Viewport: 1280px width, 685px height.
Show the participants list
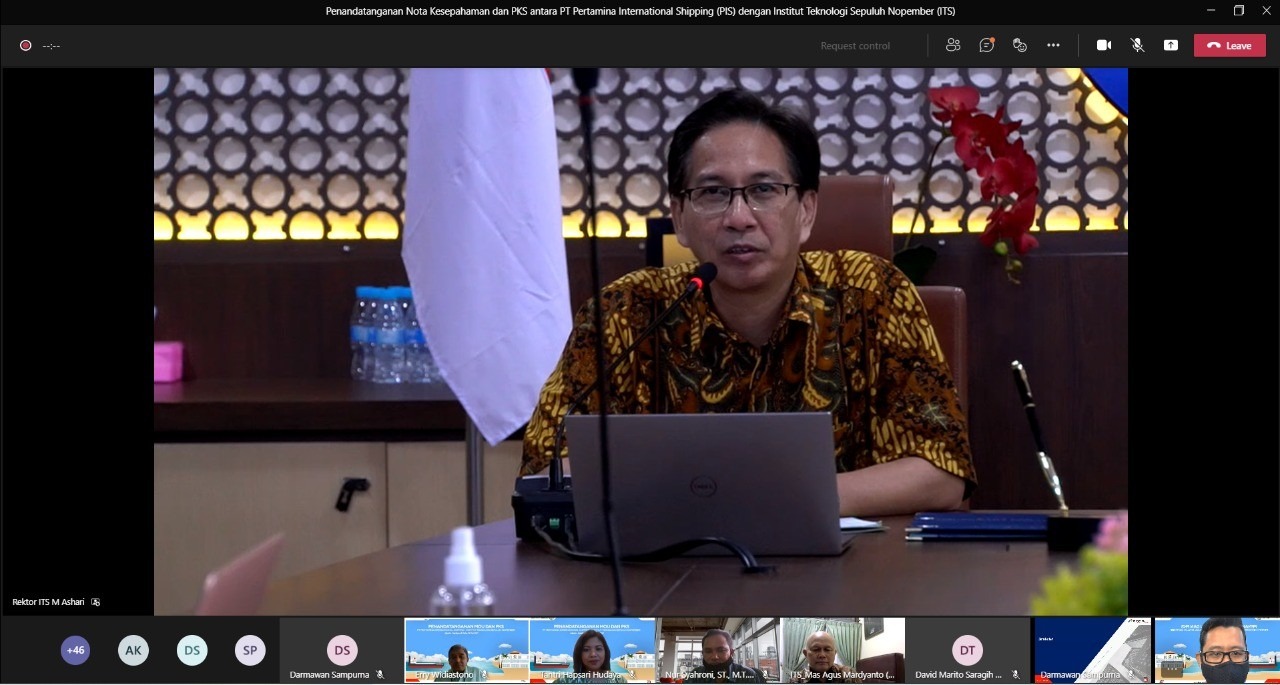(953, 45)
